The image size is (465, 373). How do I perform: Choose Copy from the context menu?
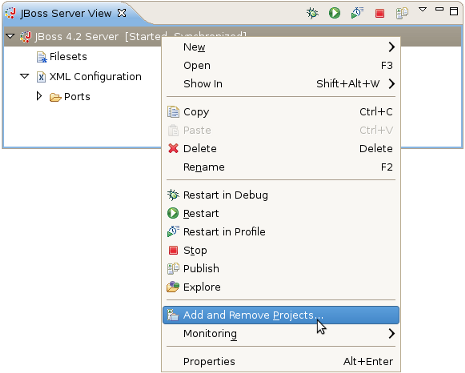coord(281,112)
